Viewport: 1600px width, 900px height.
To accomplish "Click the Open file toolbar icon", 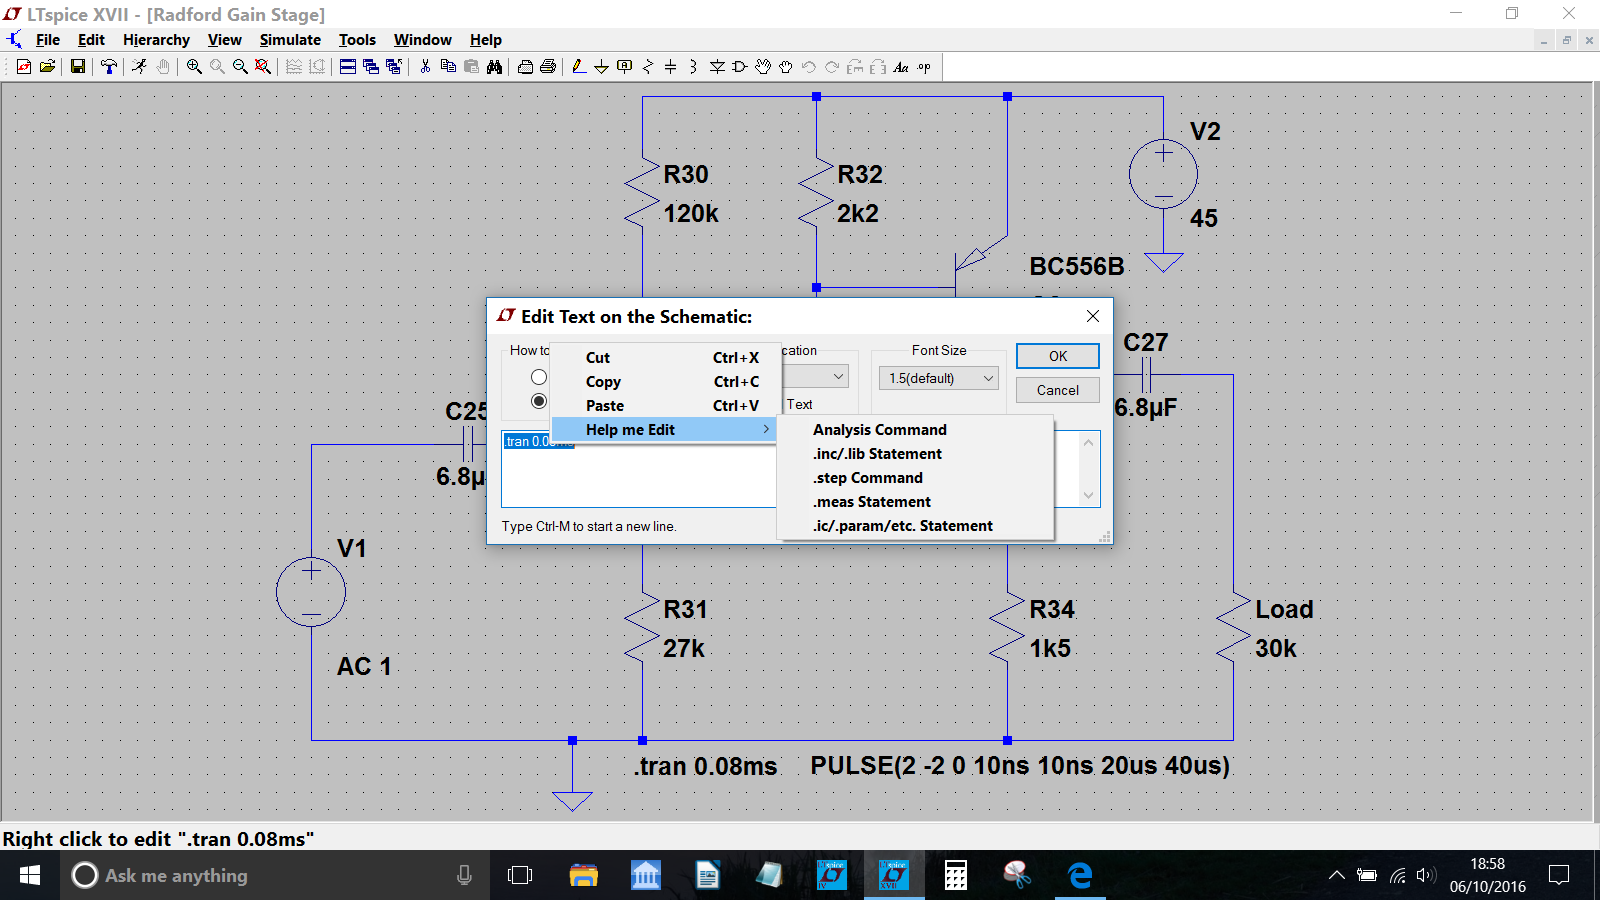I will tap(47, 67).
